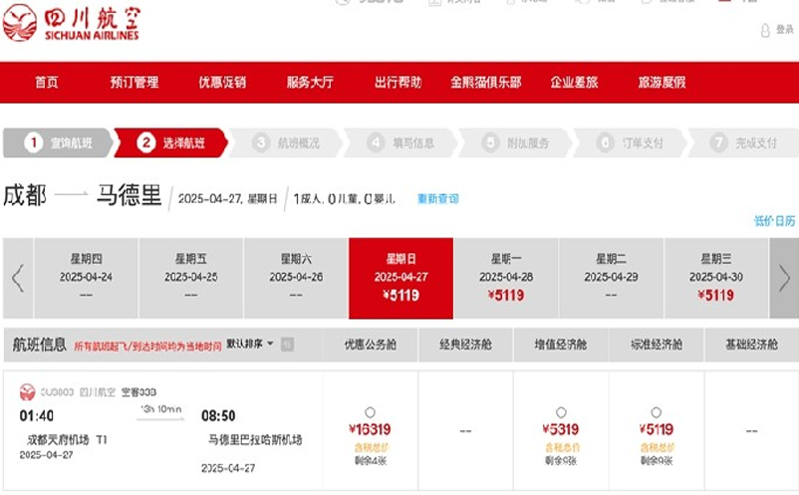Click the grey square icon beside 默认排序
The width and height of the screenshot is (799, 495).
coord(287,344)
